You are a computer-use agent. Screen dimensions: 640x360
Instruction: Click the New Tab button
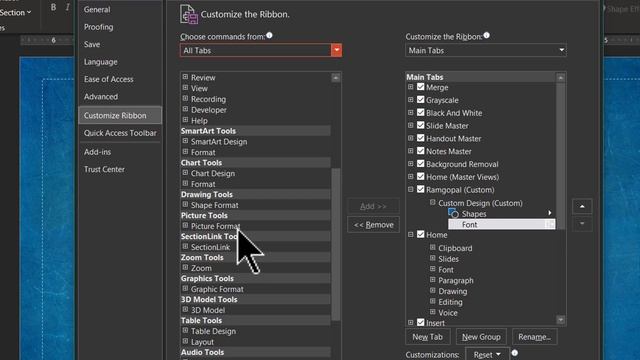pos(427,337)
